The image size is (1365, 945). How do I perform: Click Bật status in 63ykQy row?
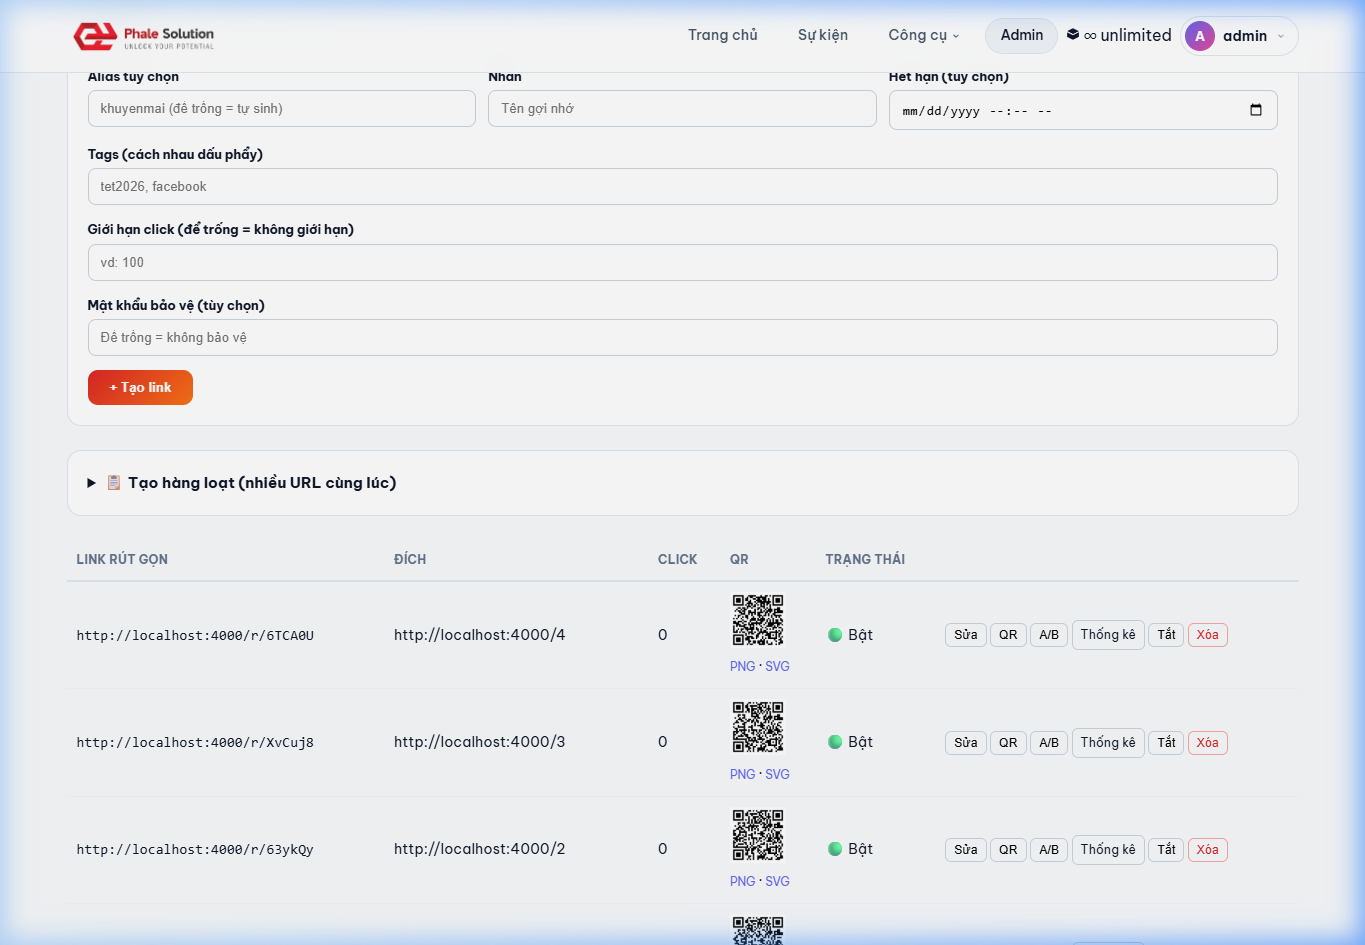[850, 849]
